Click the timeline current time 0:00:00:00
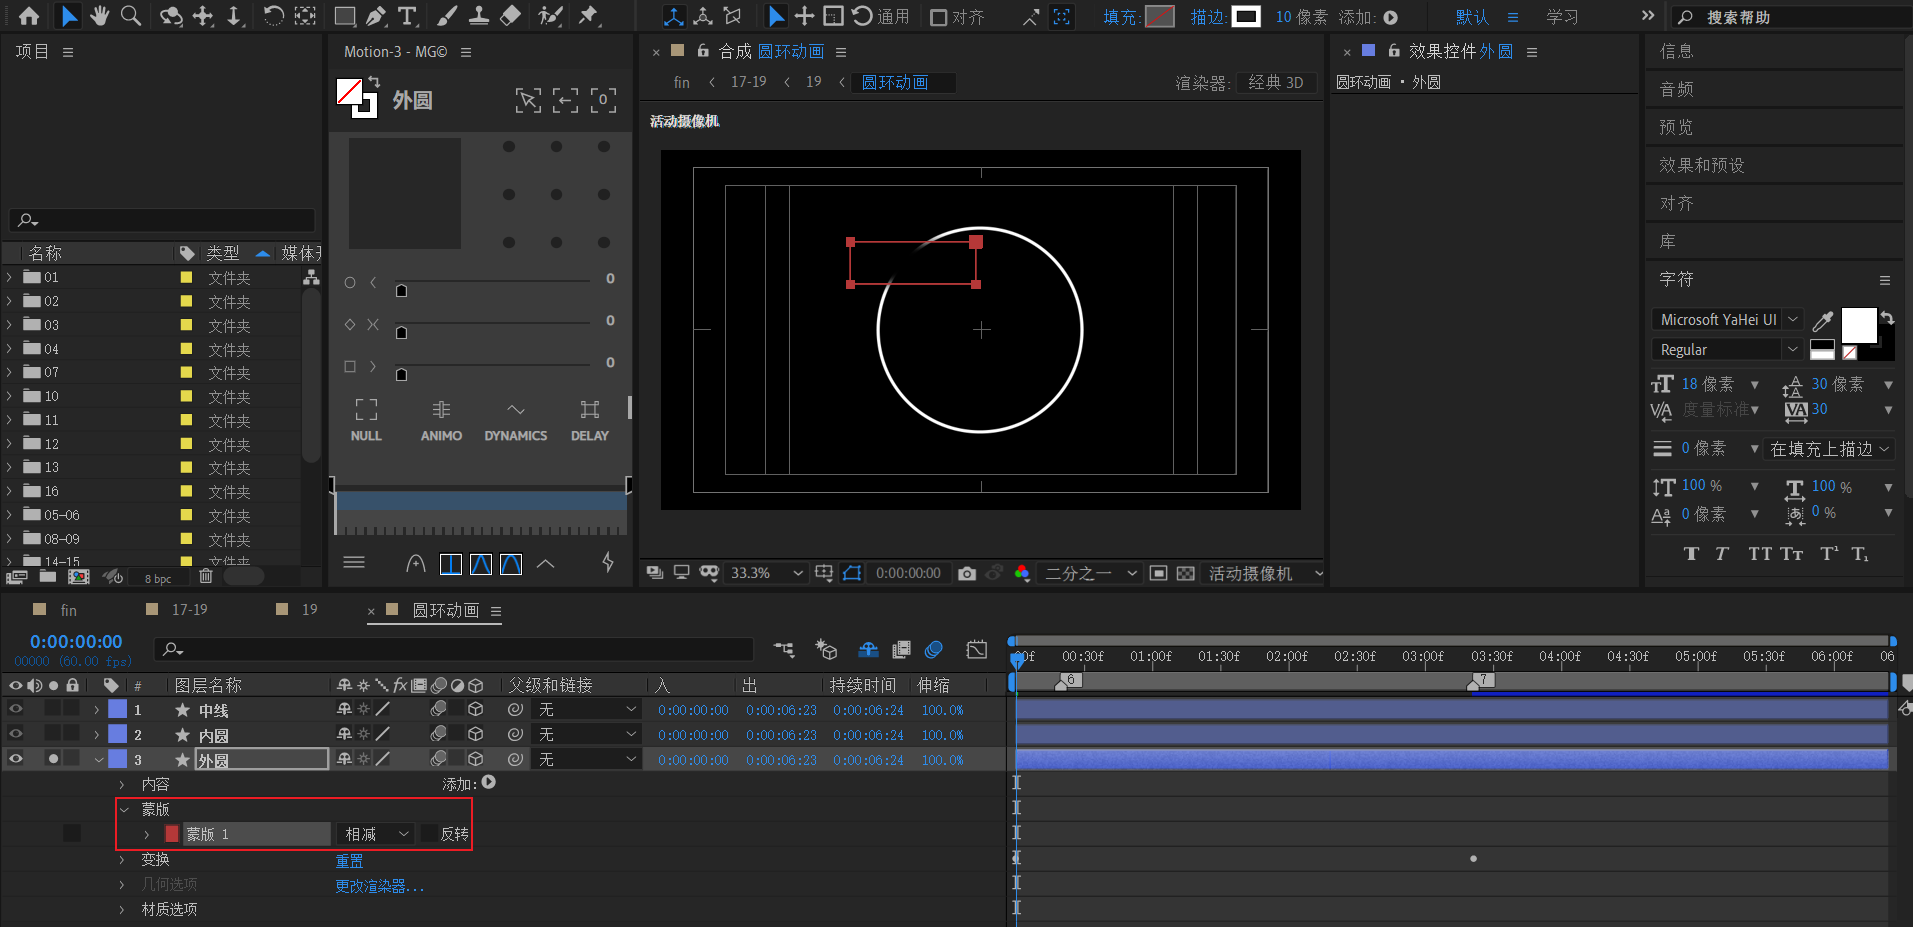 point(76,642)
